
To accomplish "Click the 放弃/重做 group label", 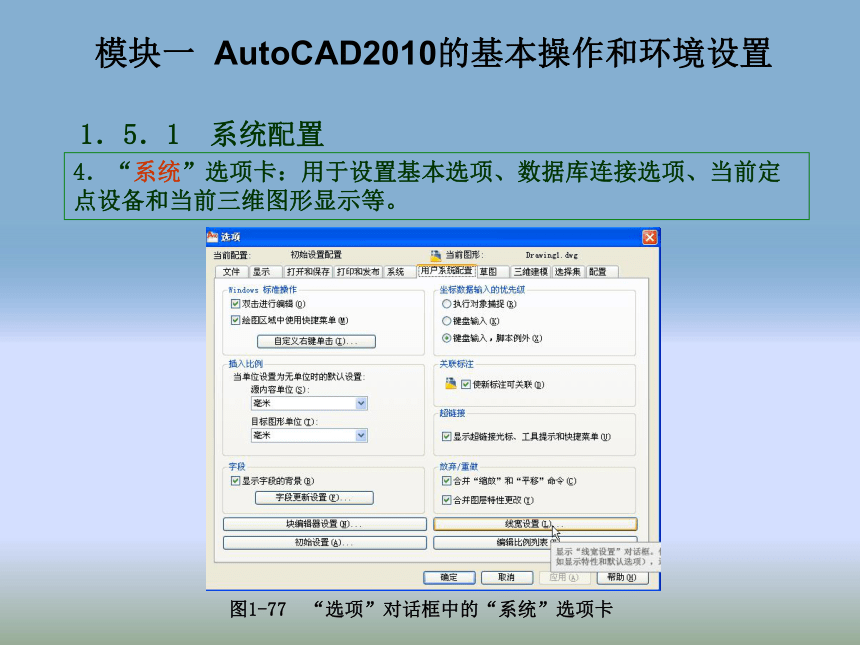I will click(x=459, y=466).
